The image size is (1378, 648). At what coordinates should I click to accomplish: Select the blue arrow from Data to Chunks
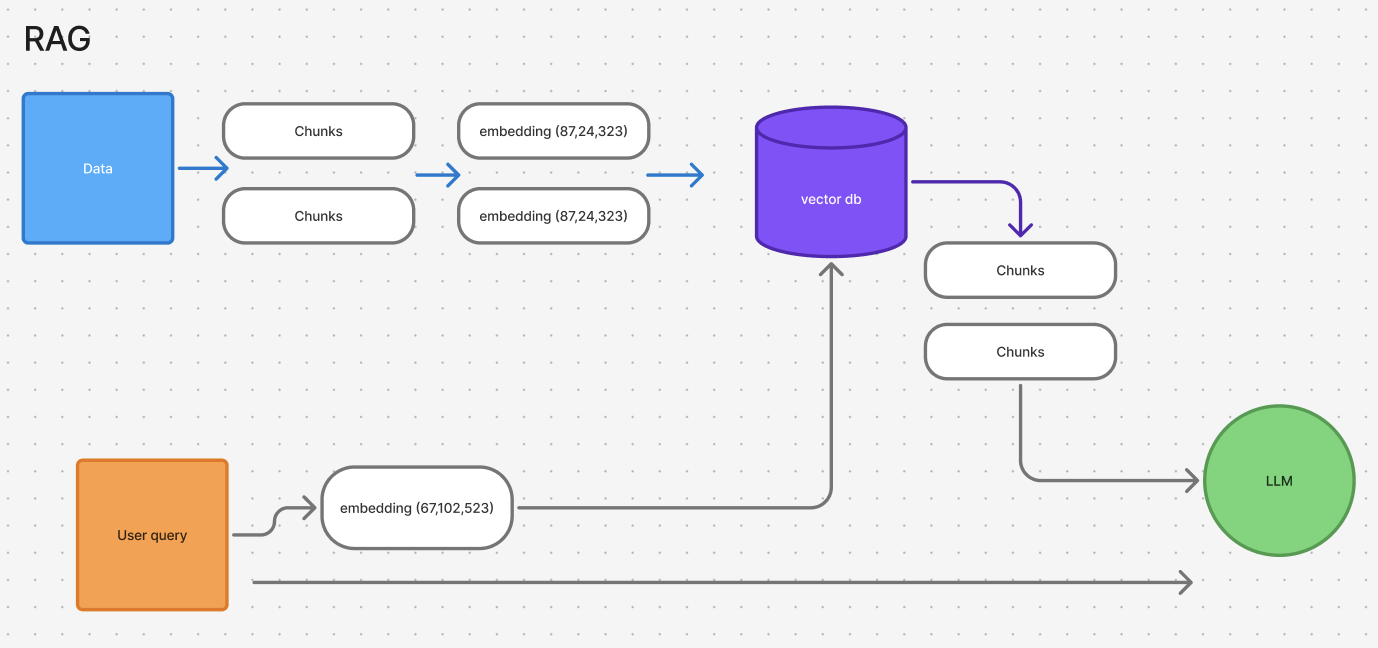pyautogui.click(x=203, y=169)
